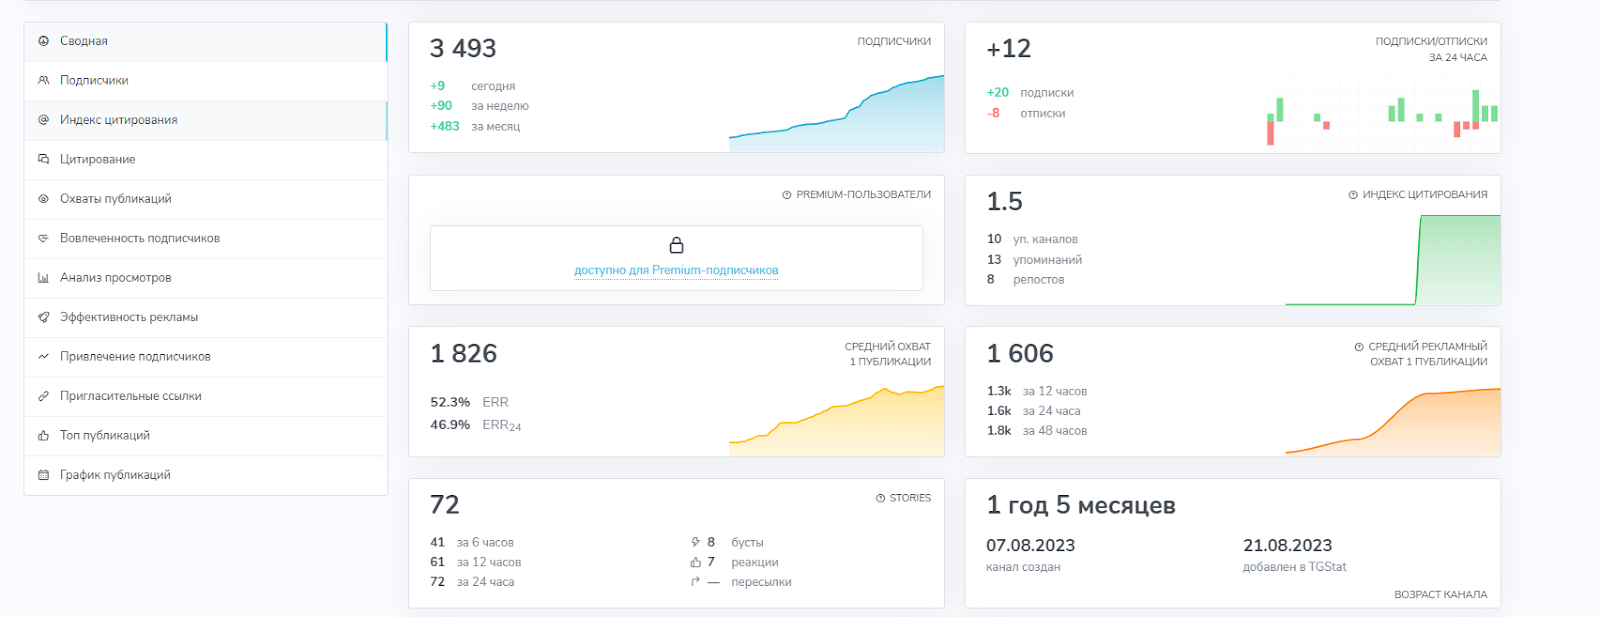Click the Сводная sidebar icon

(43, 41)
